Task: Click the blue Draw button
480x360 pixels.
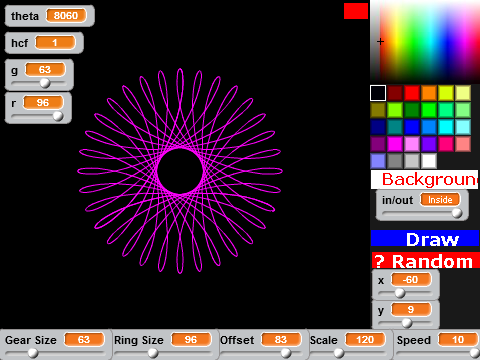Action: [x=425, y=238]
